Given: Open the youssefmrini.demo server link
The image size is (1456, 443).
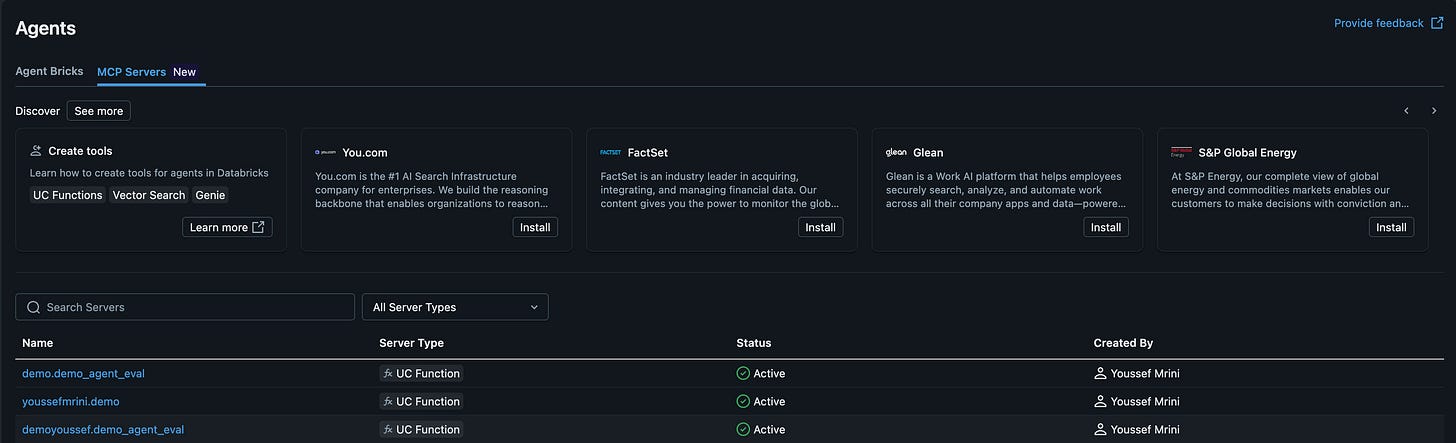Looking at the screenshot, I should tap(71, 401).
